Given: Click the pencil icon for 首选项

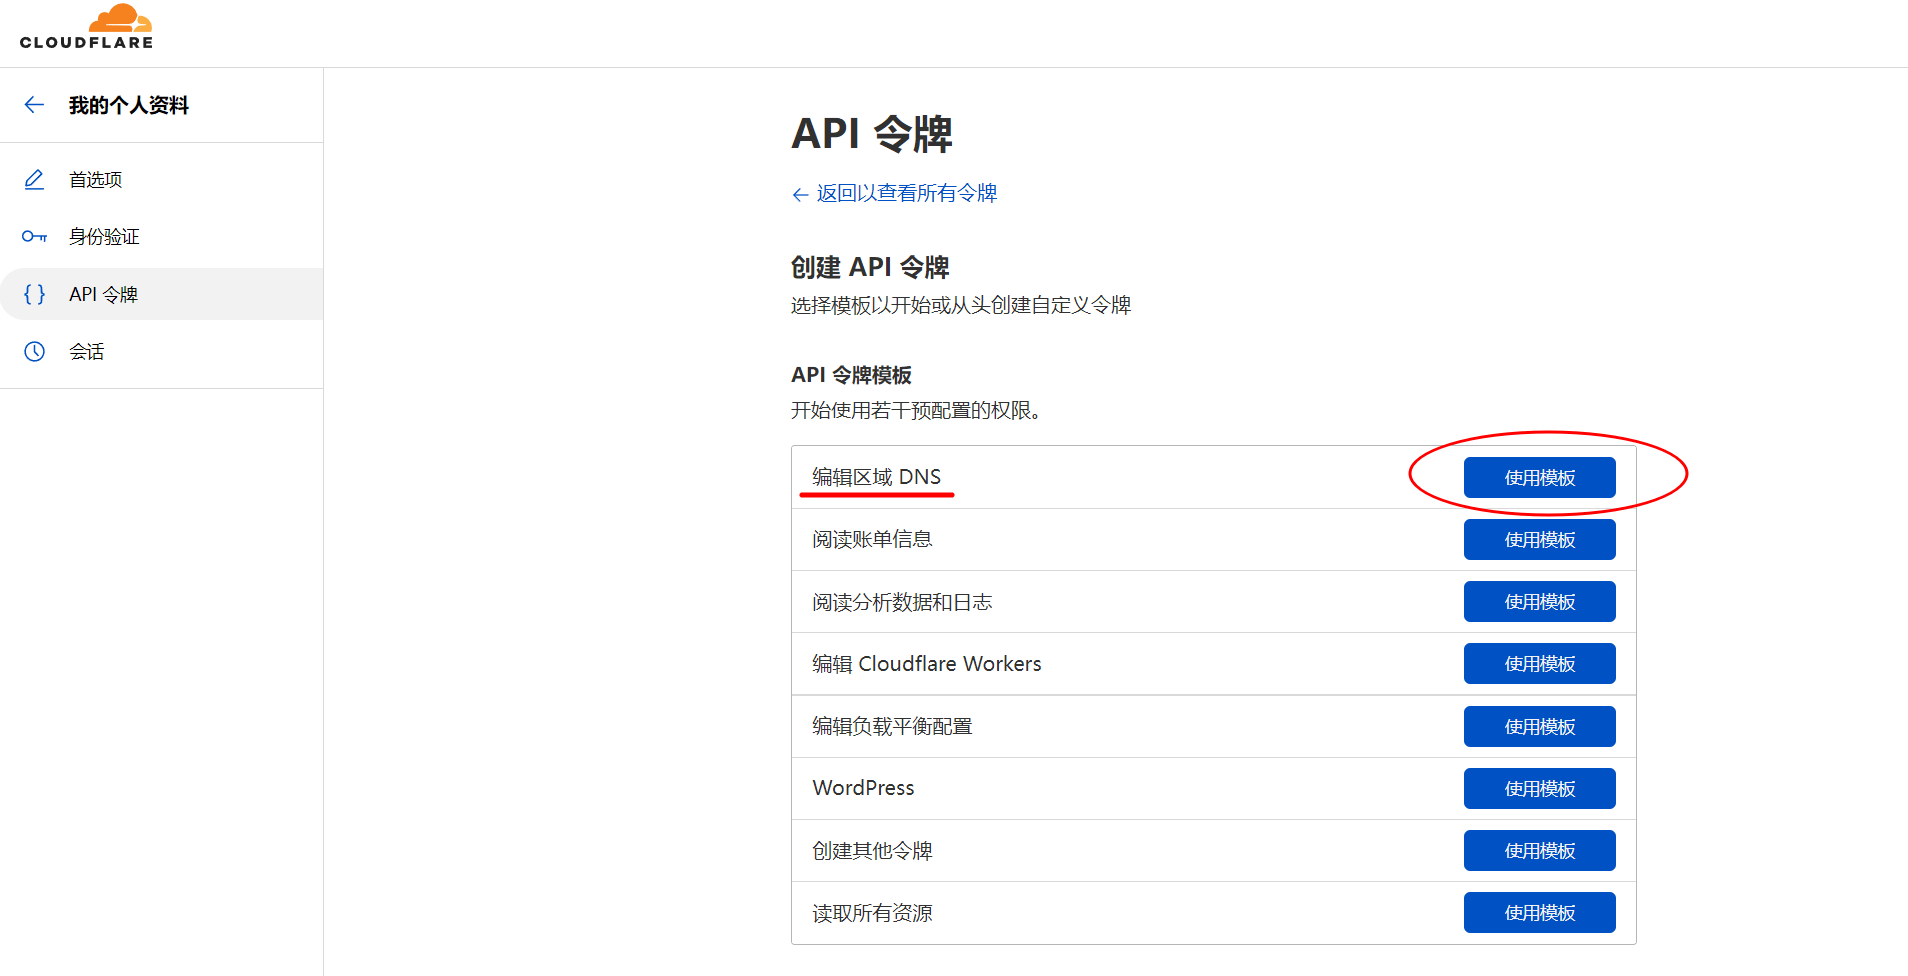Looking at the screenshot, I should coord(34,180).
